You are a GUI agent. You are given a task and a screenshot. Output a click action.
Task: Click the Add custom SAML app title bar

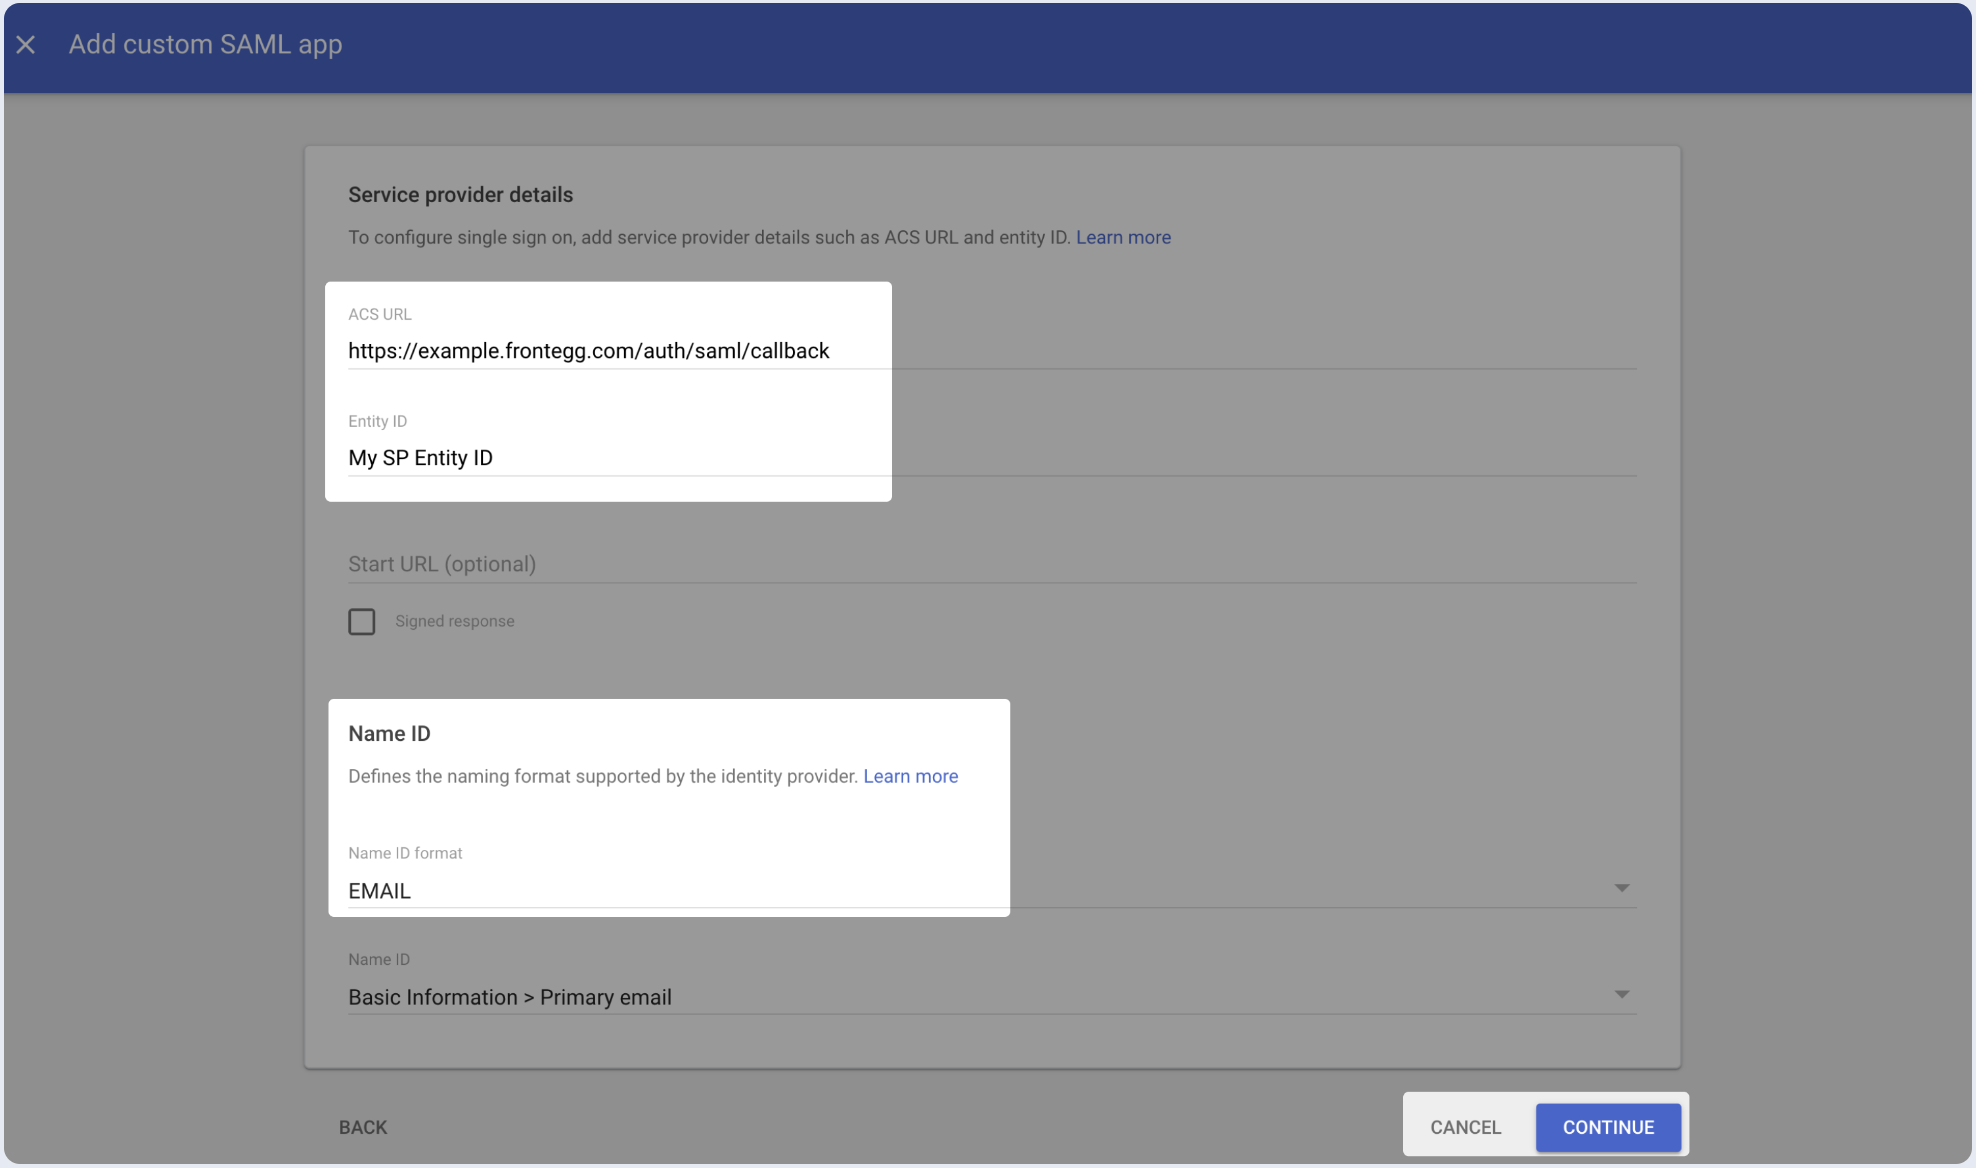click(x=204, y=45)
